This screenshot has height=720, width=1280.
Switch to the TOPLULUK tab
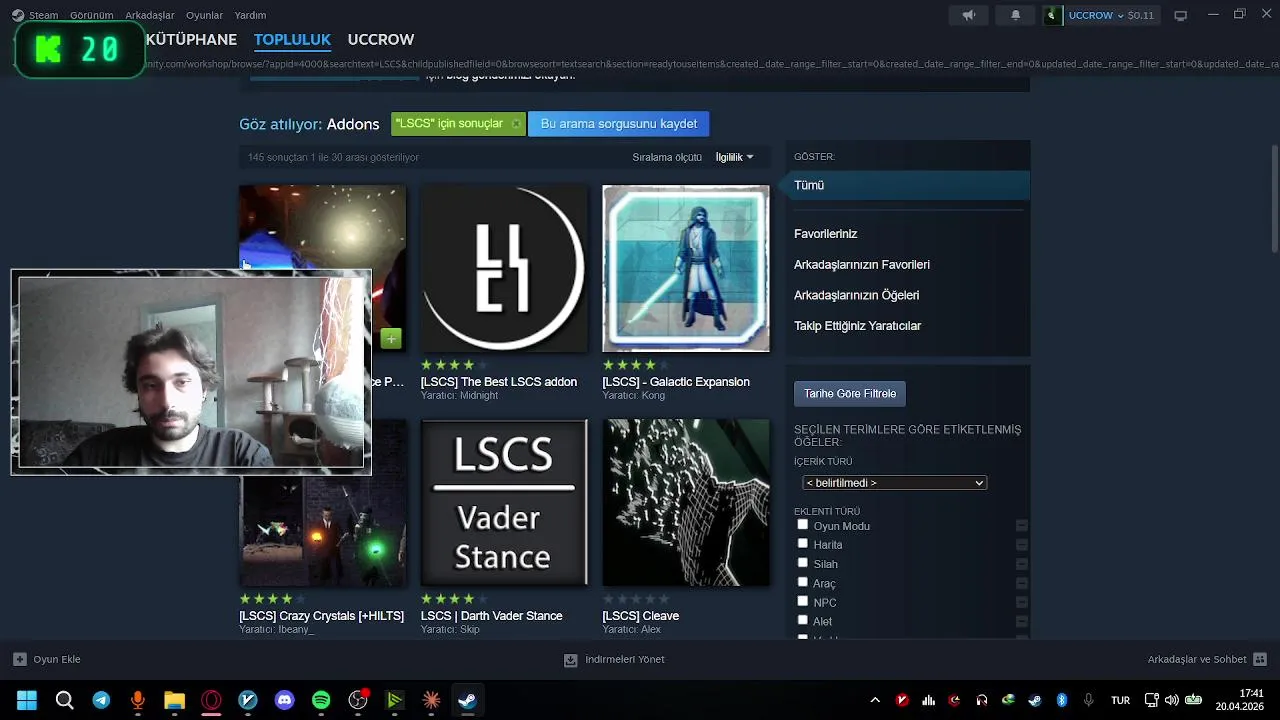coord(292,40)
